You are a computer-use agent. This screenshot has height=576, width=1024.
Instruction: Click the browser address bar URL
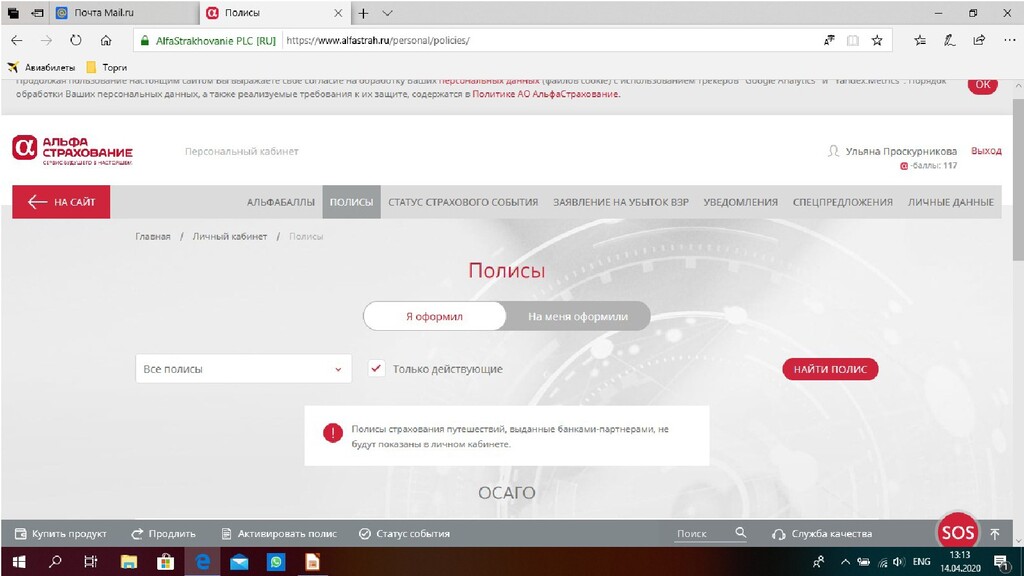pyautogui.click(x=378, y=40)
